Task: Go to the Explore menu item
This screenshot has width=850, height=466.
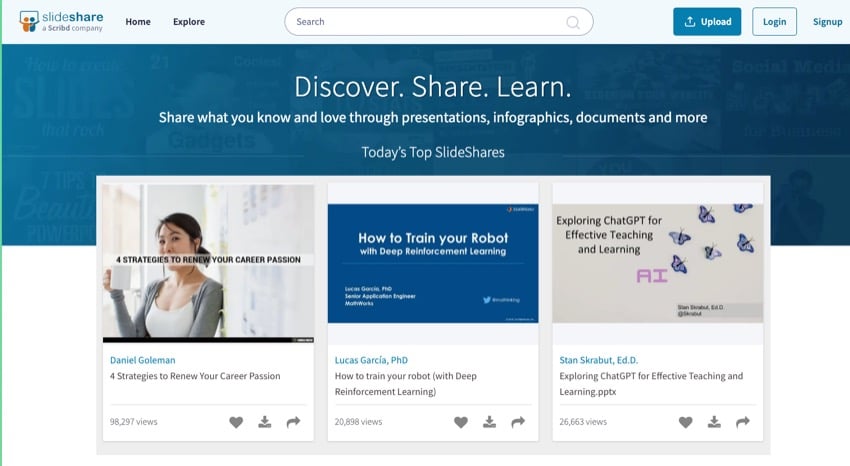Action: click(189, 22)
